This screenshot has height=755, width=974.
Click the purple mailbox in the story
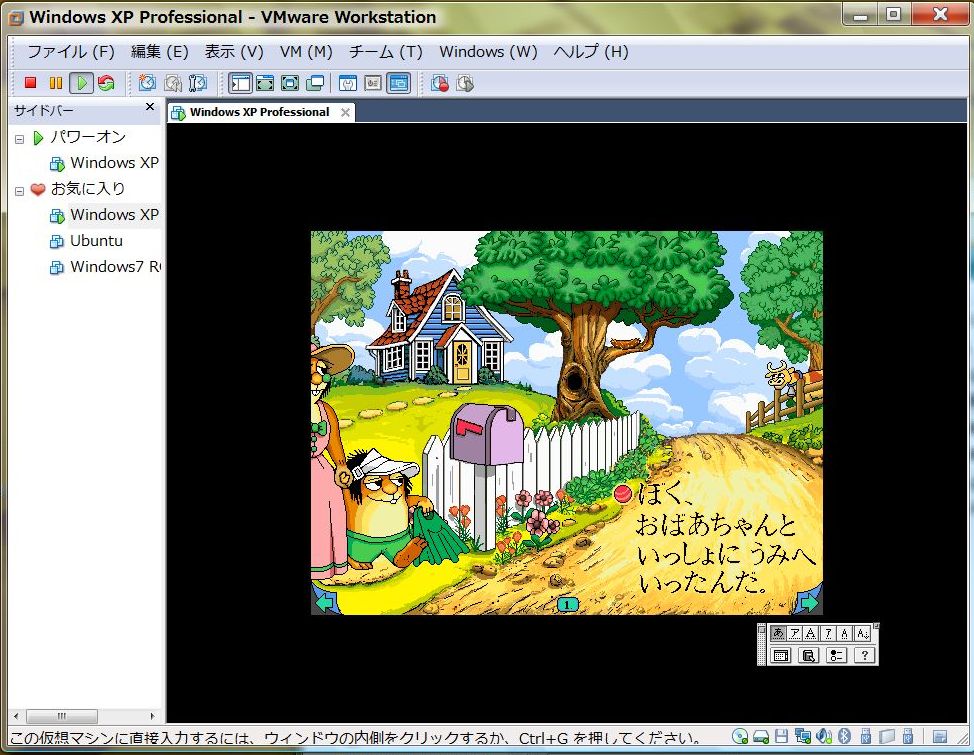tap(486, 433)
